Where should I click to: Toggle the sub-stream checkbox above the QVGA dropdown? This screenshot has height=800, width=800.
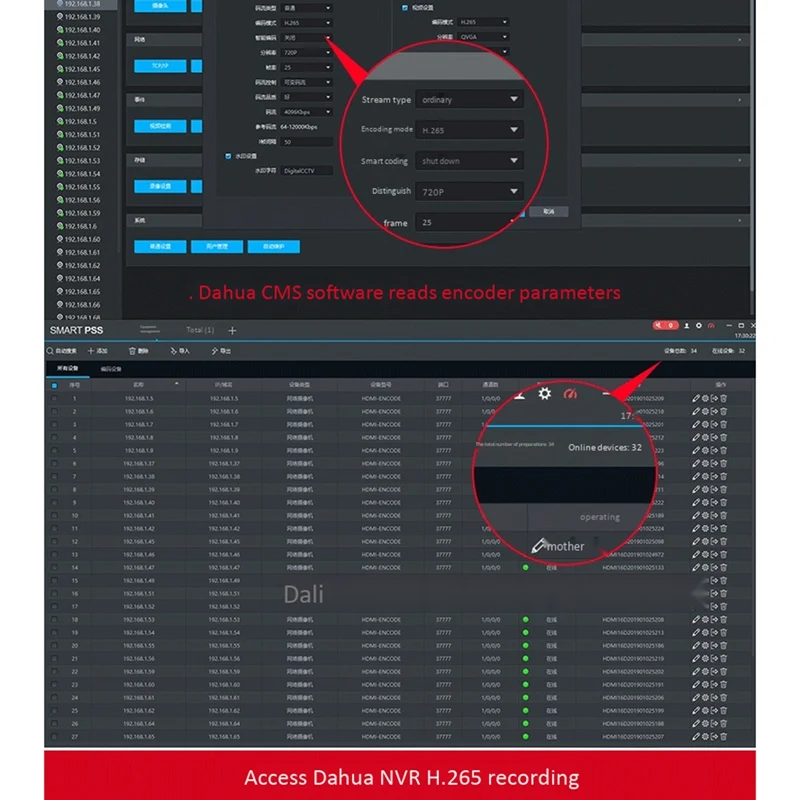[405, 8]
